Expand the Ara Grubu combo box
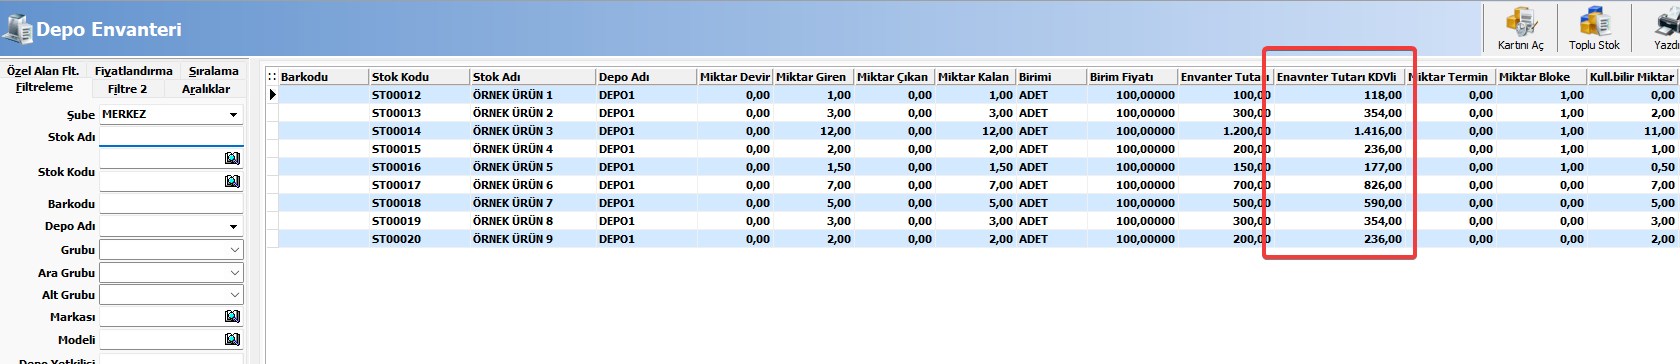 [234, 272]
